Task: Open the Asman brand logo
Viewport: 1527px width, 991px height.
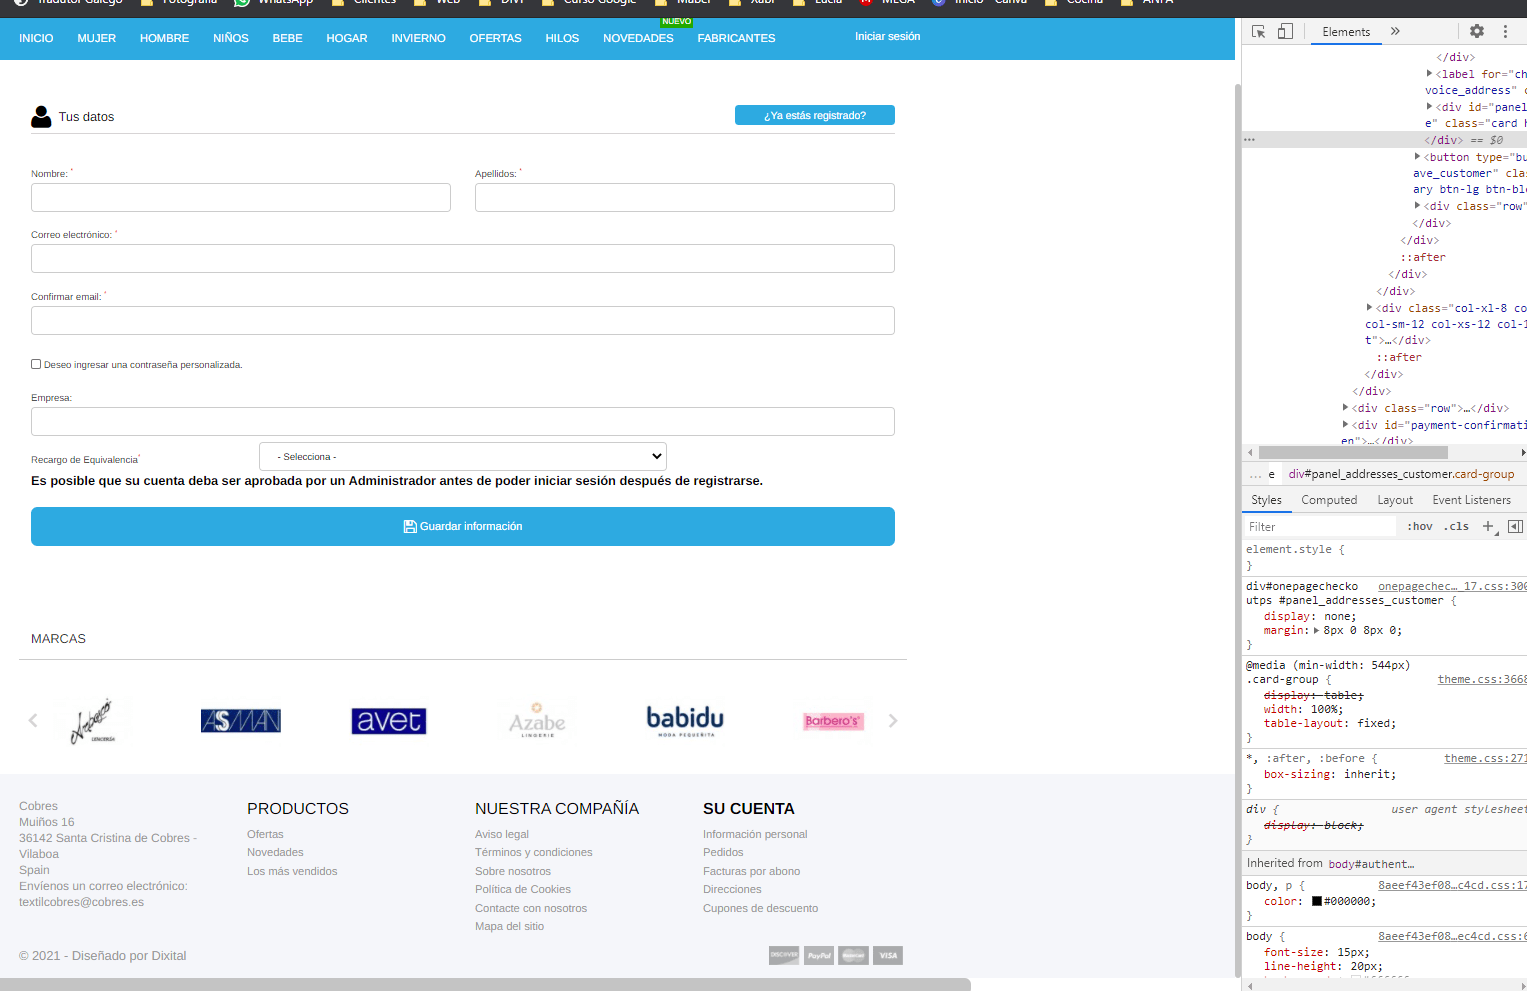Action: [x=241, y=720]
